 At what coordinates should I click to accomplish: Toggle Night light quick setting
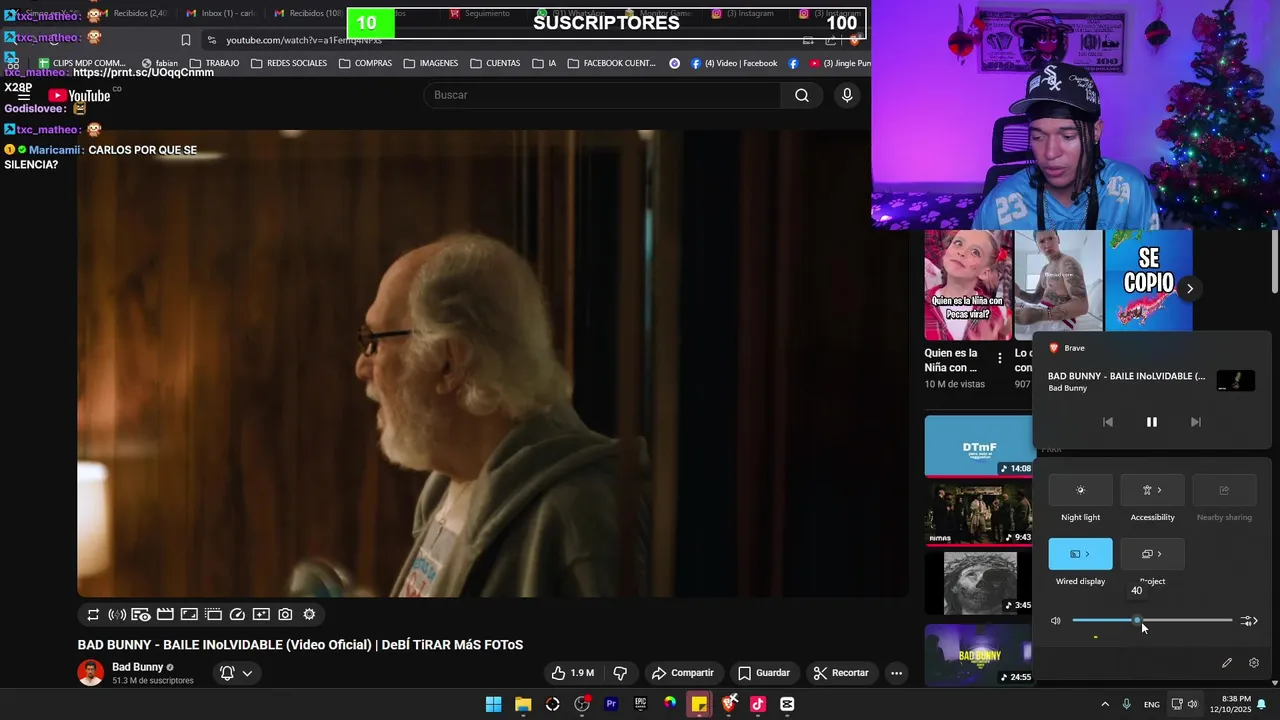[x=1080, y=490]
